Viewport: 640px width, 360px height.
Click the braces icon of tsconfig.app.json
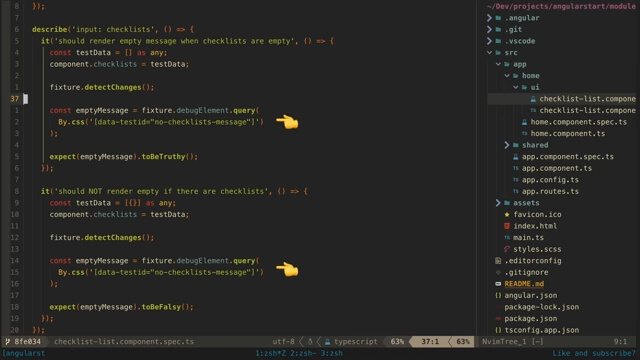(x=498, y=330)
